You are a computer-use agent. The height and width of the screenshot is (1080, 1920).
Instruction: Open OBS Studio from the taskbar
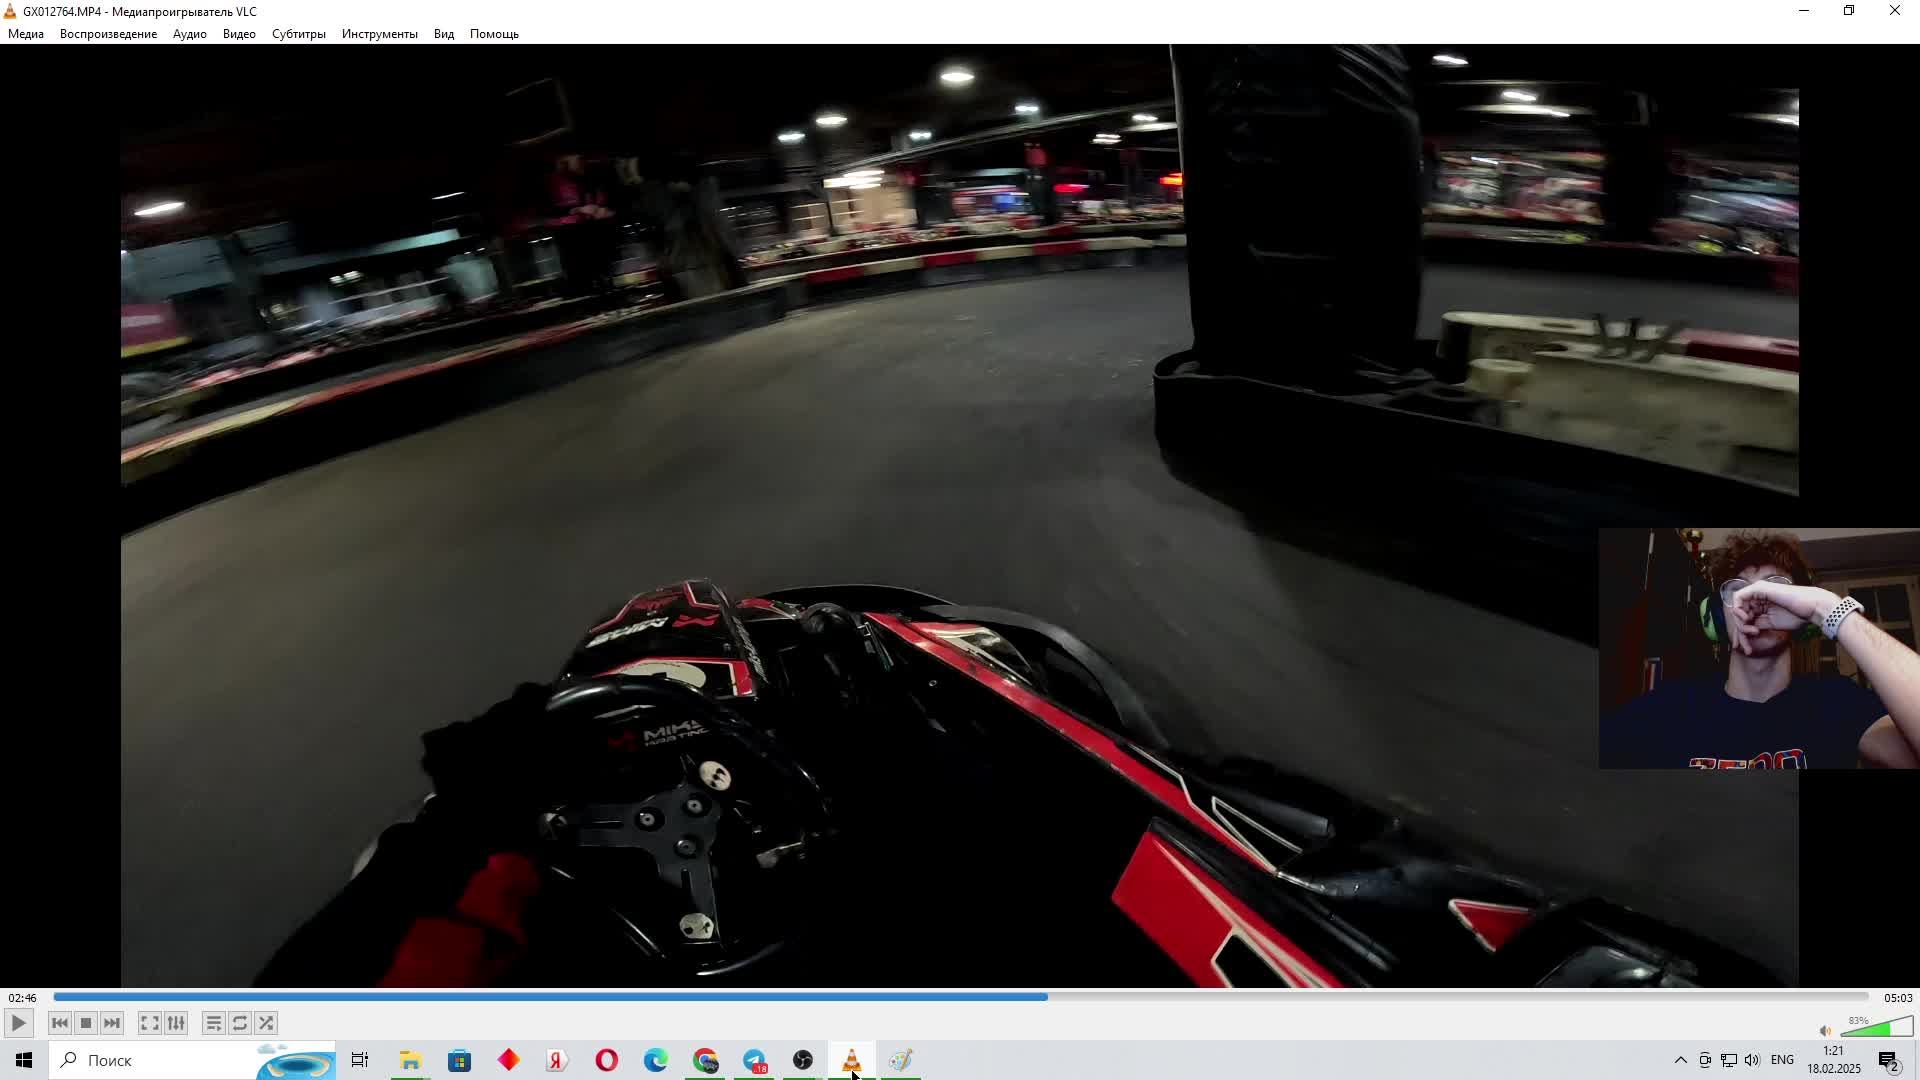click(x=803, y=1060)
